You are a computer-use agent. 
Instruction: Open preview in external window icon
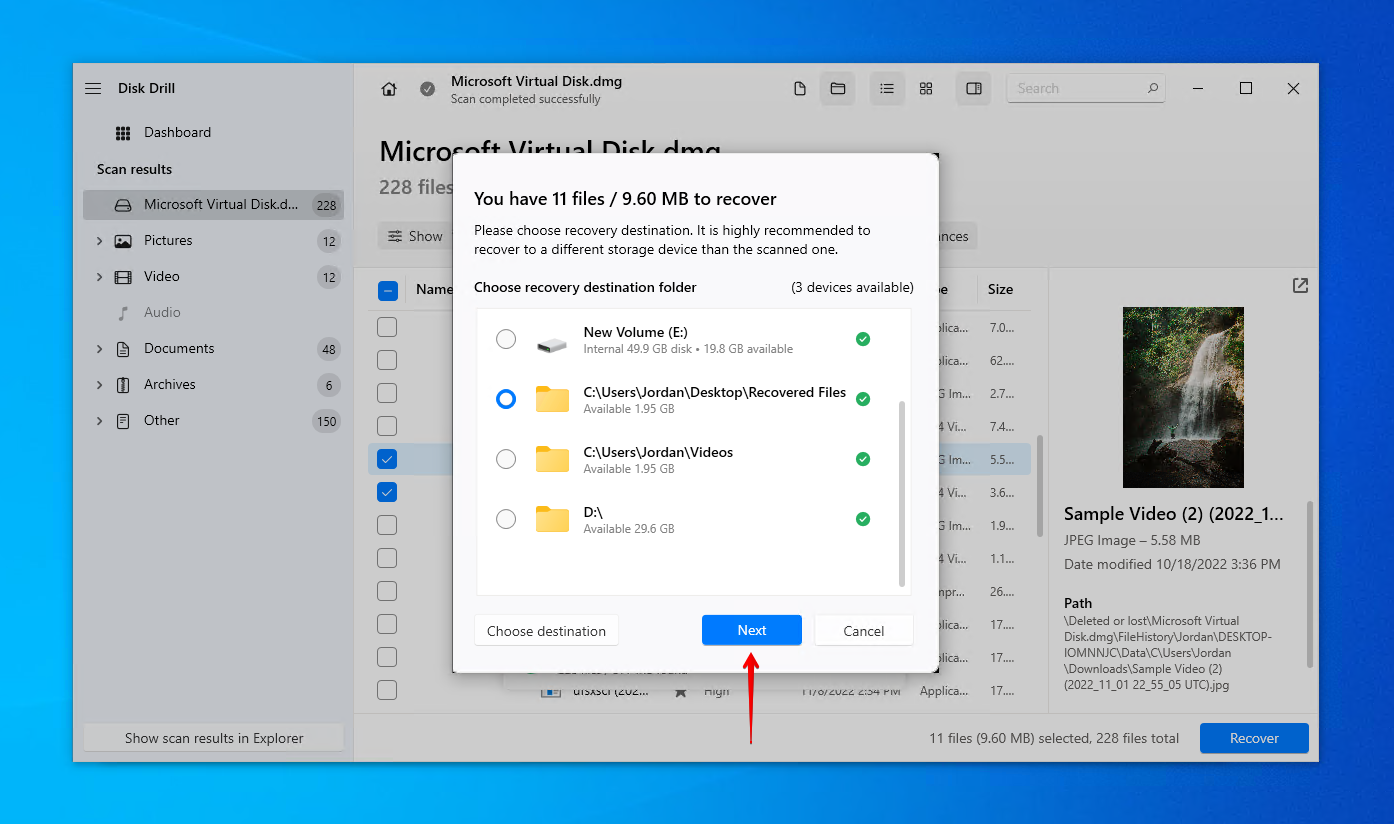1300,286
